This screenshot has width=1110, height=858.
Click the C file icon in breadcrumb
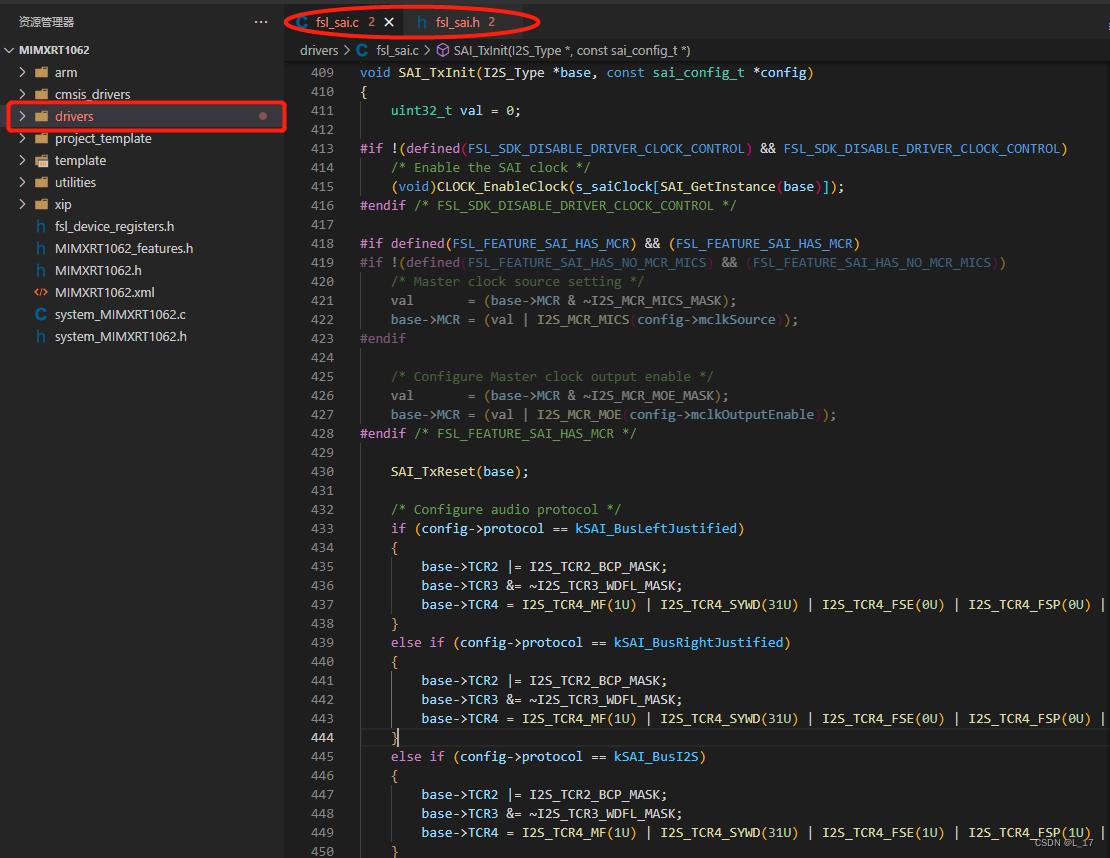click(x=362, y=50)
